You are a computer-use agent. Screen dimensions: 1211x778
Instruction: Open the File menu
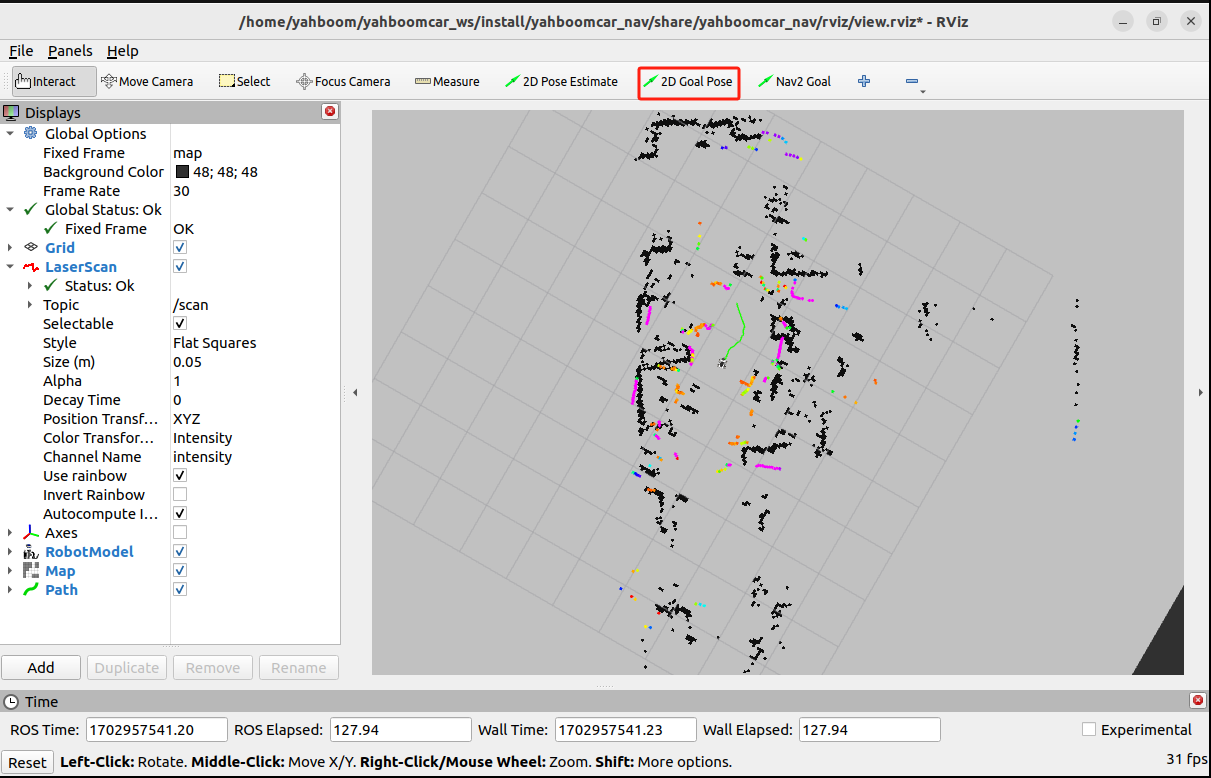click(x=21, y=51)
